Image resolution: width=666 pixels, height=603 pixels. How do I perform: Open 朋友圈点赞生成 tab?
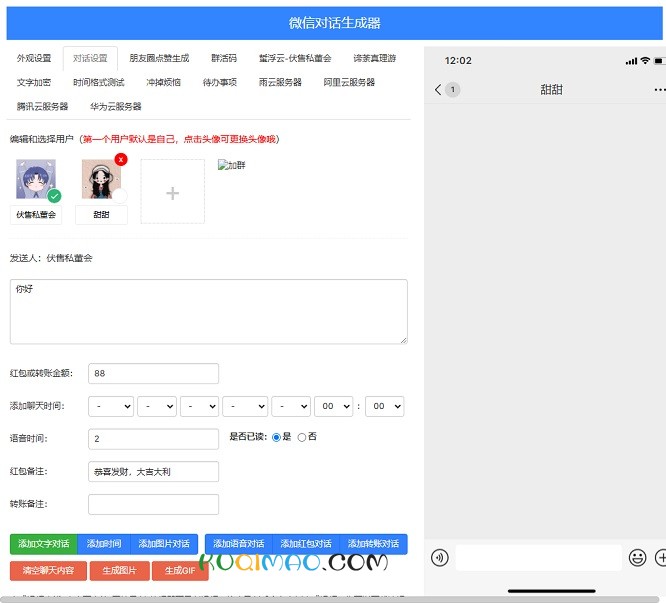(x=159, y=58)
